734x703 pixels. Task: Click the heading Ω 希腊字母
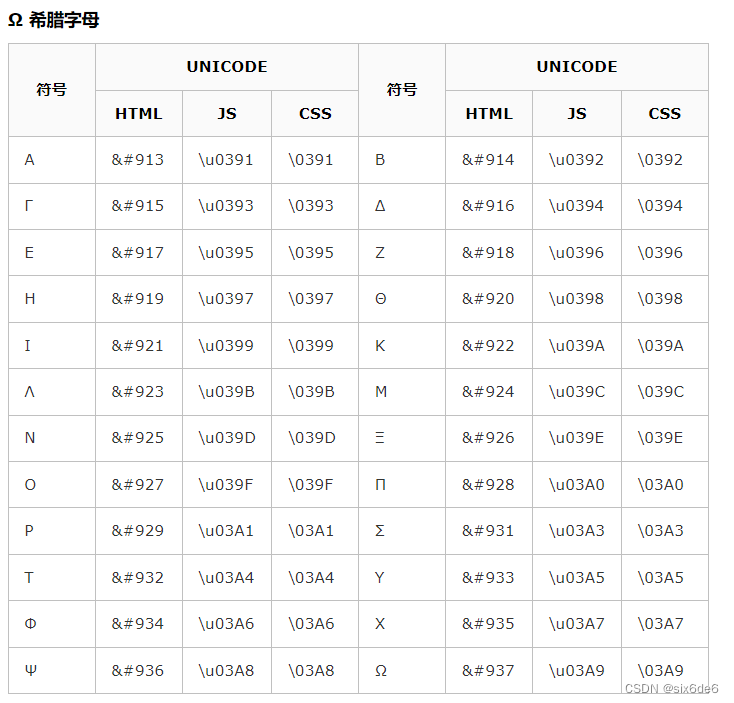tap(54, 20)
